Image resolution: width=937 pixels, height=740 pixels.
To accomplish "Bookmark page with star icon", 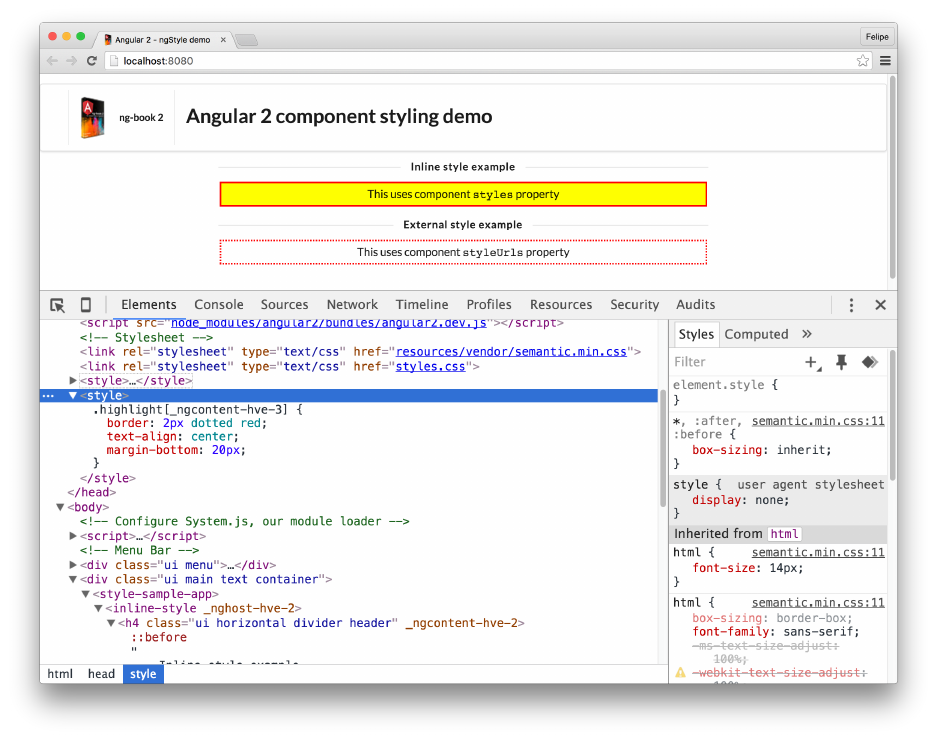I will click(862, 60).
